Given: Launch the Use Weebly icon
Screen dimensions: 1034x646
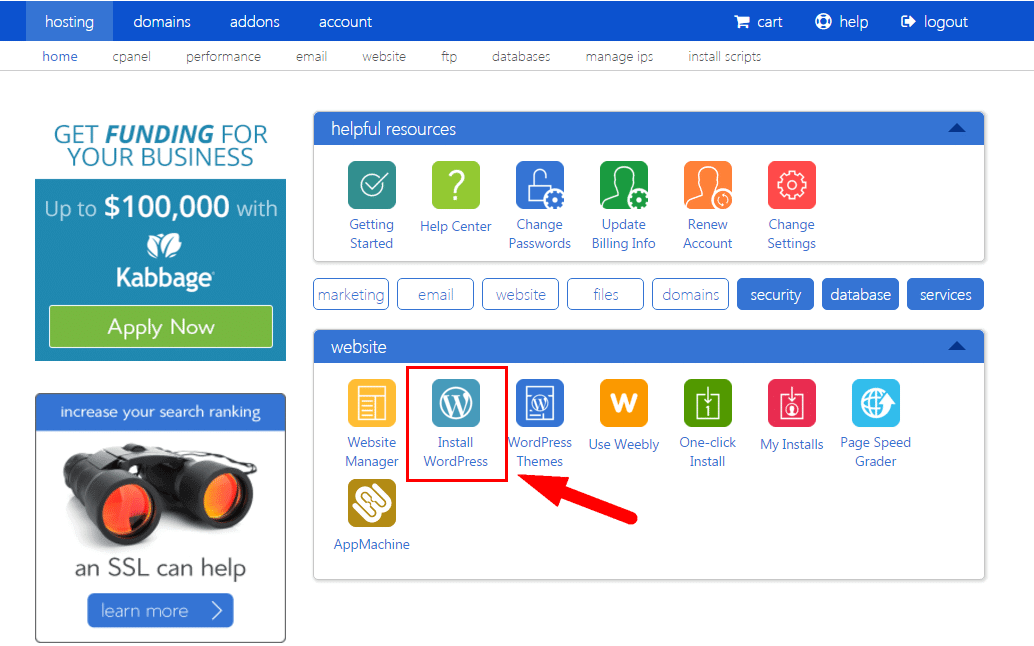Looking at the screenshot, I should (624, 403).
